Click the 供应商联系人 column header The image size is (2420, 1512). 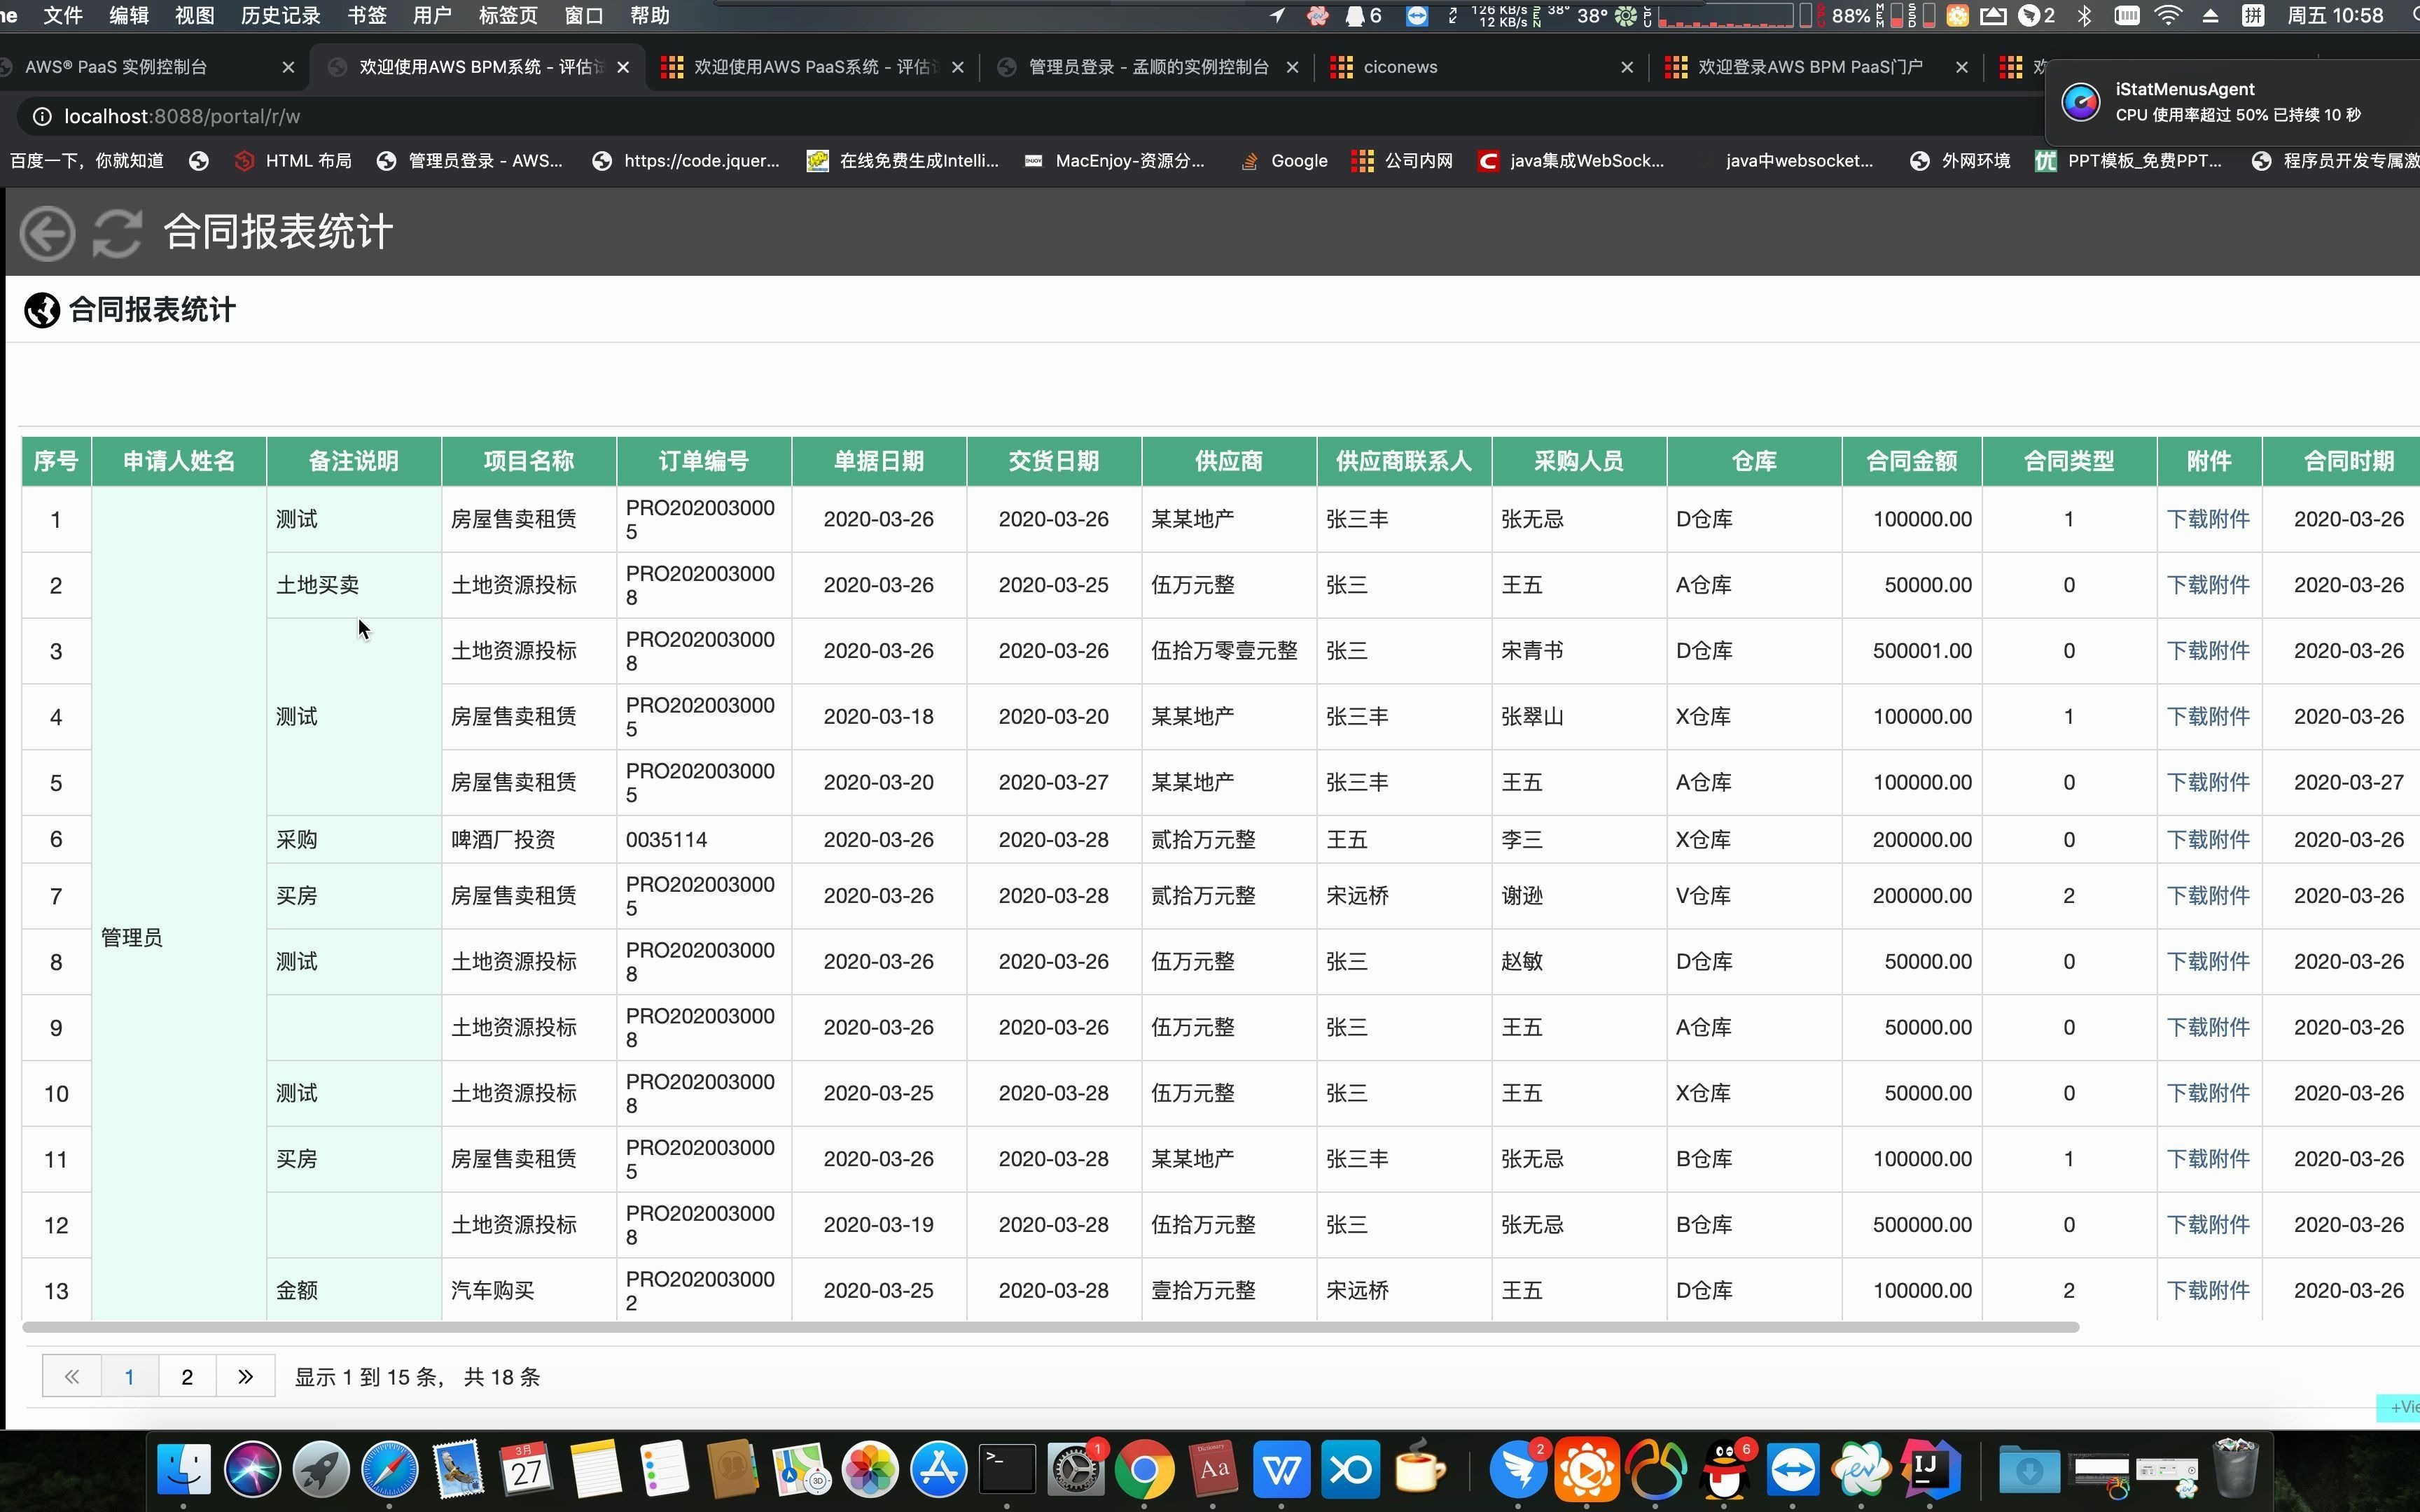pos(1404,461)
